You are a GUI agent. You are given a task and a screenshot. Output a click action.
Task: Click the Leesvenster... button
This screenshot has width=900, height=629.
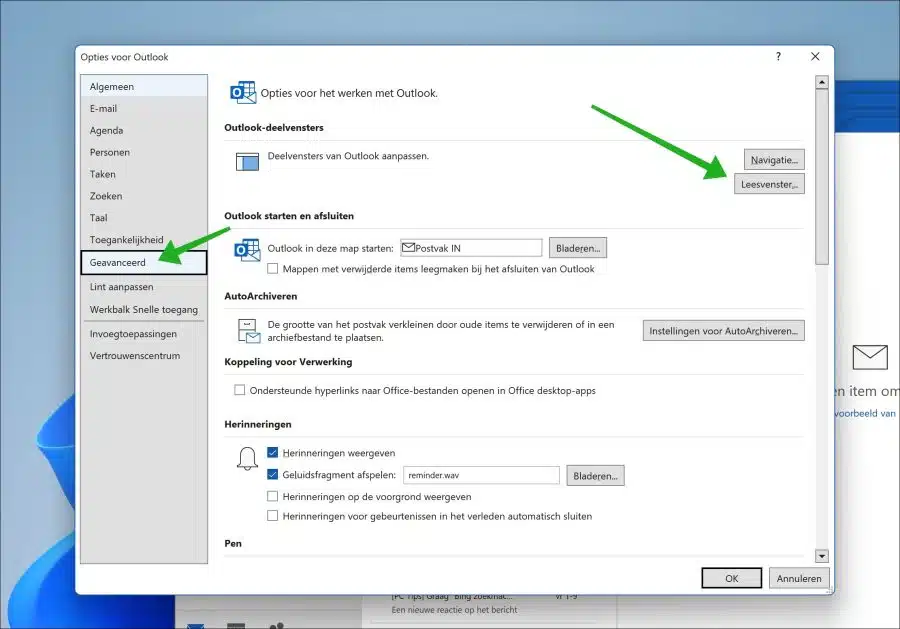[769, 184]
